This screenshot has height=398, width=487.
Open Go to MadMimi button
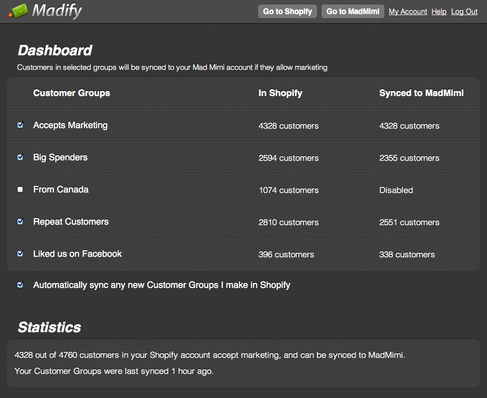point(353,11)
